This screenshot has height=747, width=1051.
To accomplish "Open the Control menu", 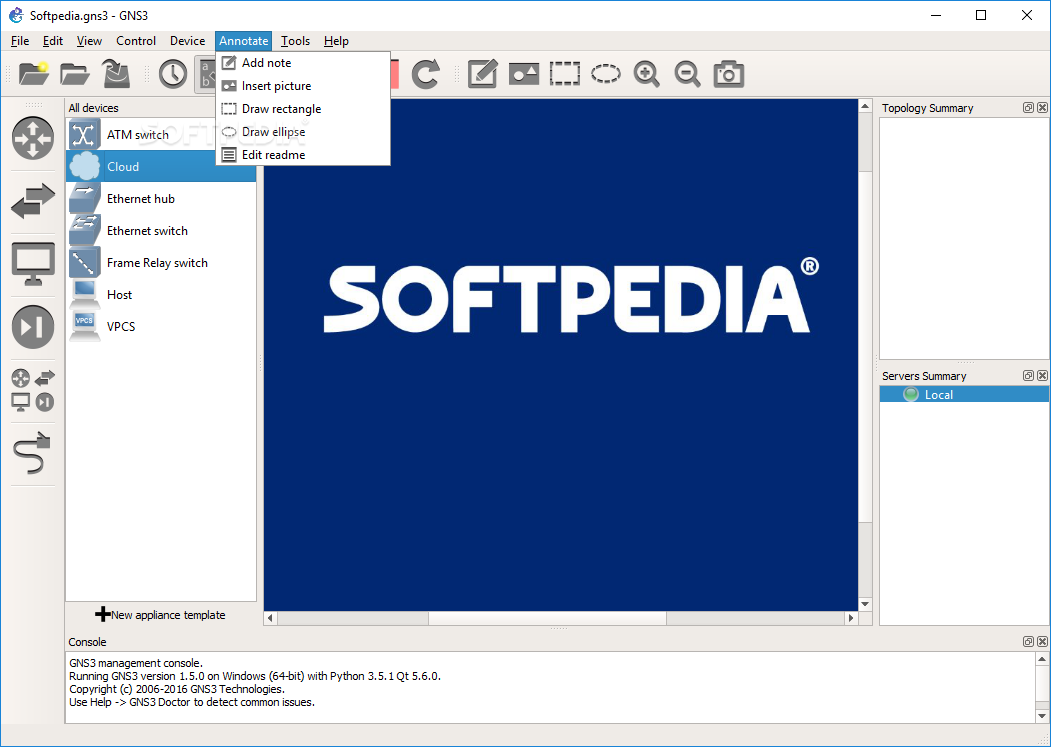I will 136,41.
